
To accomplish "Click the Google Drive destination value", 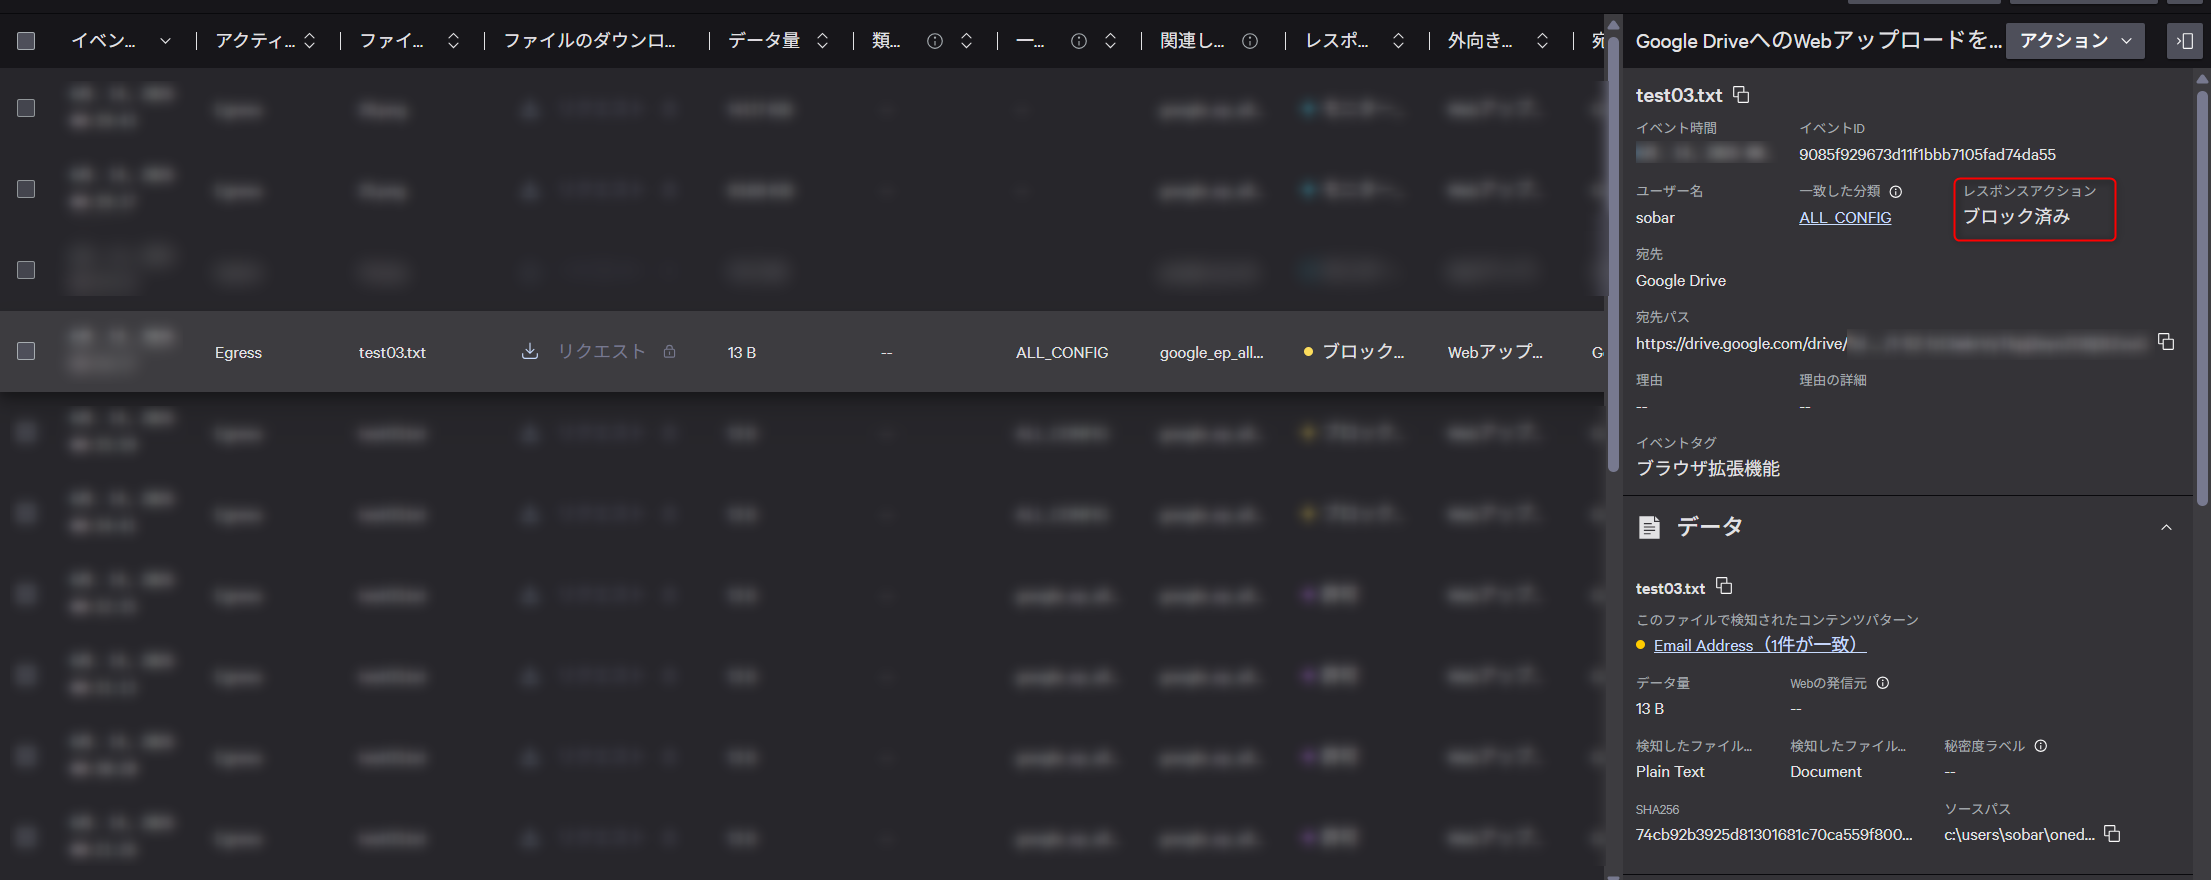I will pyautogui.click(x=1681, y=280).
